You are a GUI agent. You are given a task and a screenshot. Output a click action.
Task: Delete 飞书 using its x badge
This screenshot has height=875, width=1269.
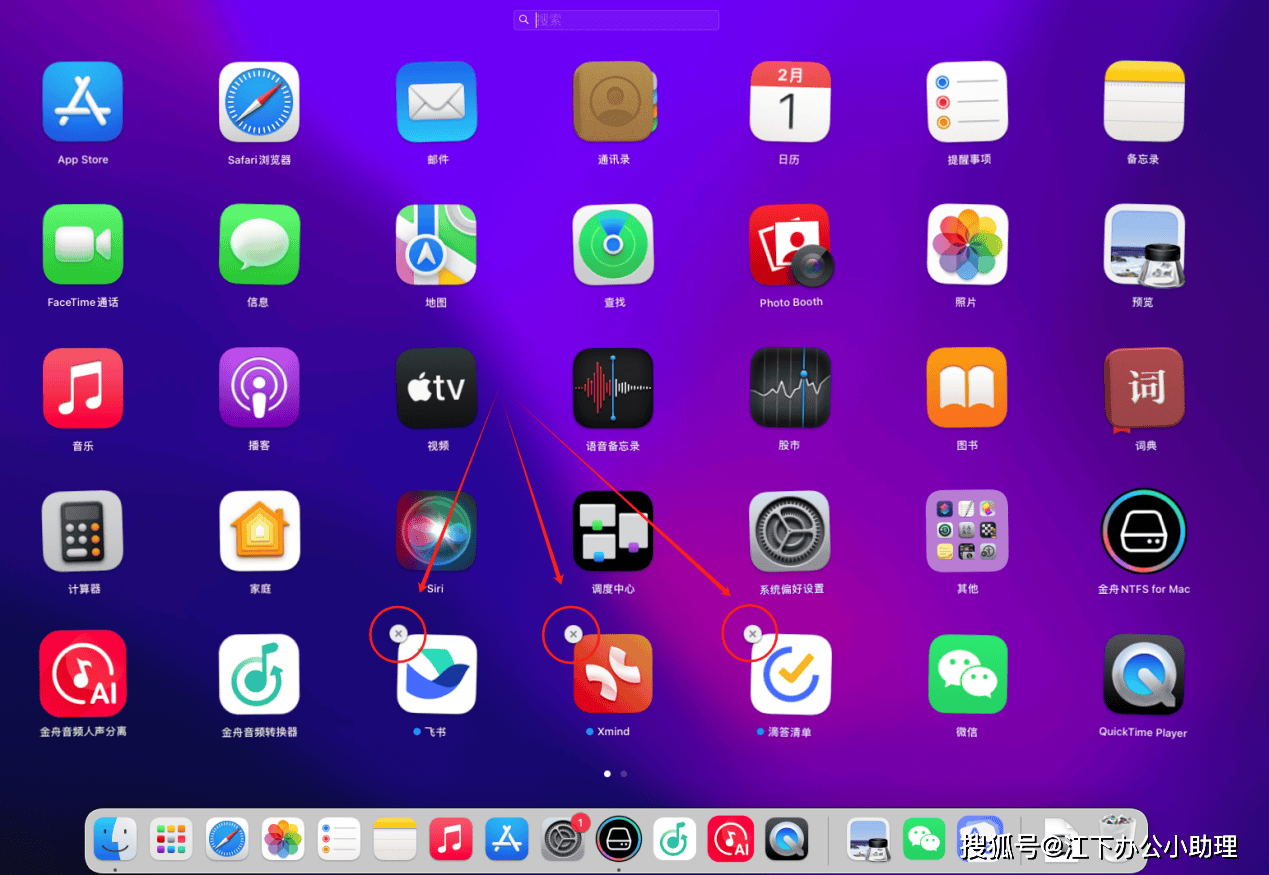(x=398, y=634)
